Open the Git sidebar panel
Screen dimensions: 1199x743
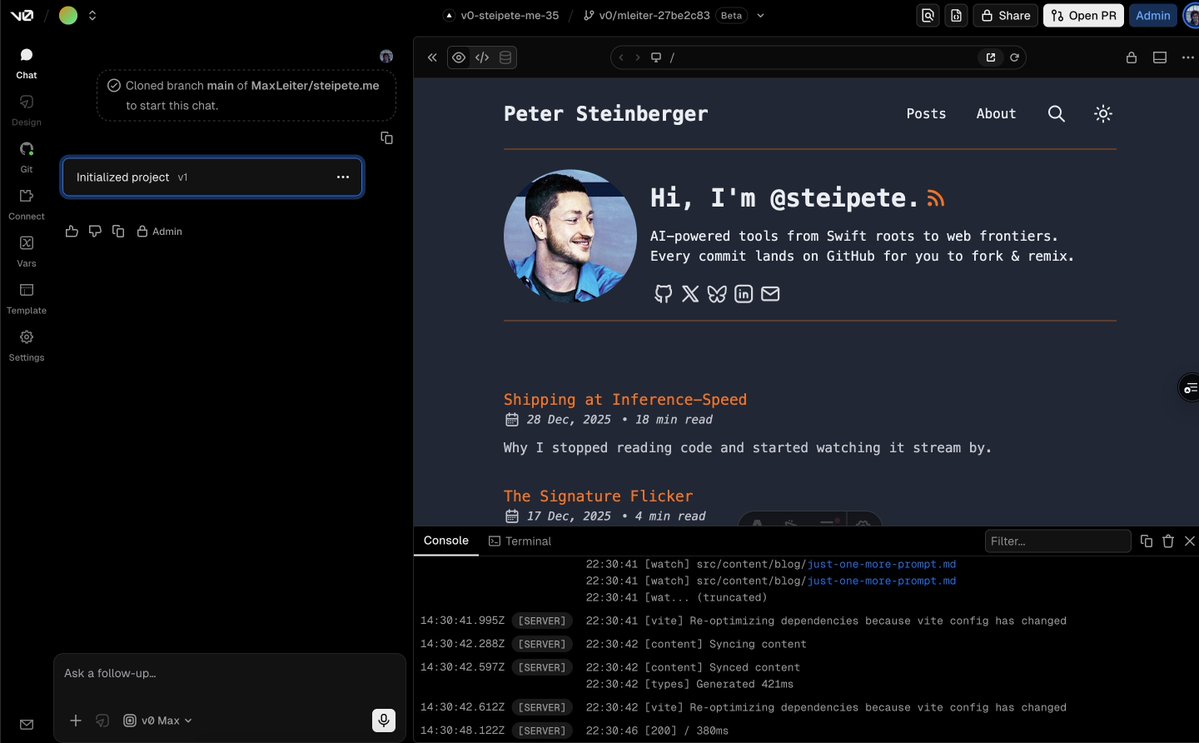[x=26, y=157]
